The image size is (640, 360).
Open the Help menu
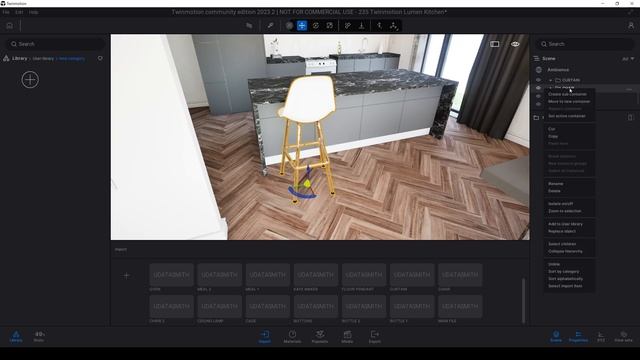click(33, 12)
